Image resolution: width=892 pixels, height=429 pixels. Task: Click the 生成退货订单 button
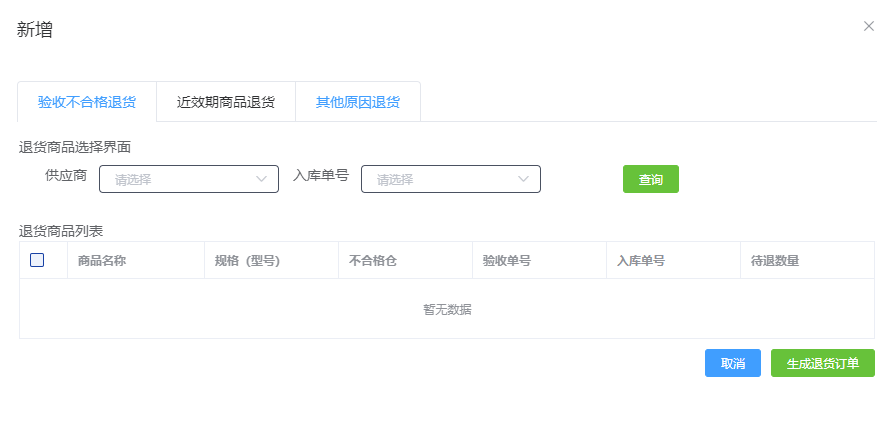coord(822,363)
